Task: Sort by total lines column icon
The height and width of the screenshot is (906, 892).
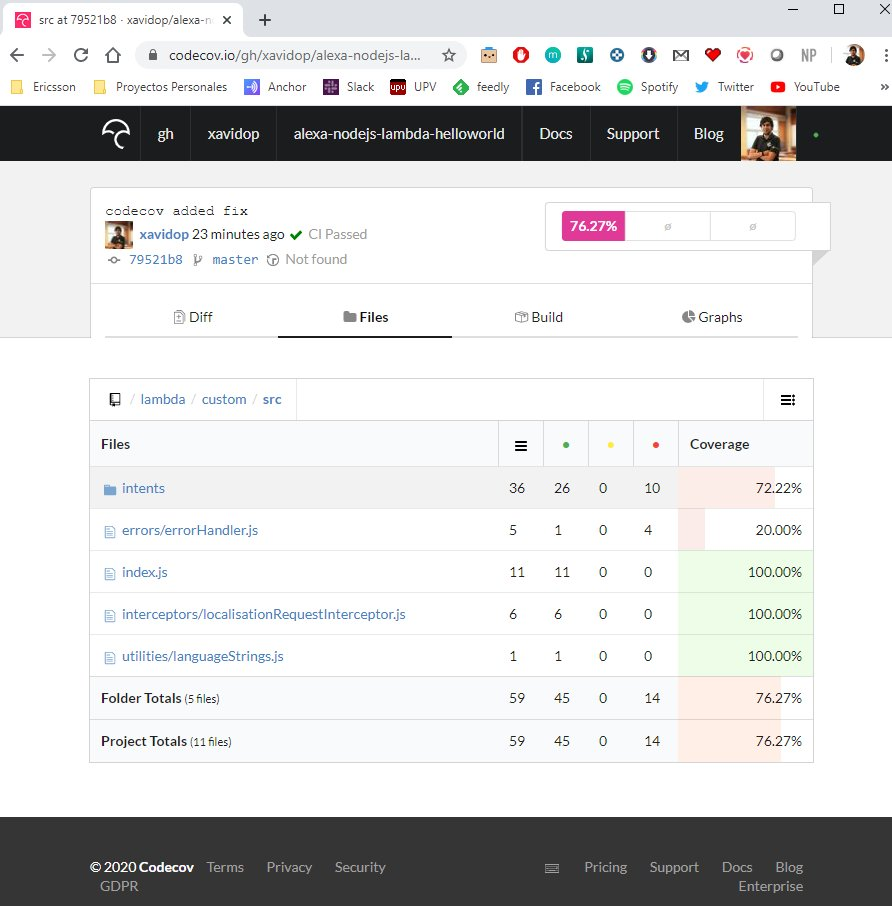Action: tap(521, 445)
